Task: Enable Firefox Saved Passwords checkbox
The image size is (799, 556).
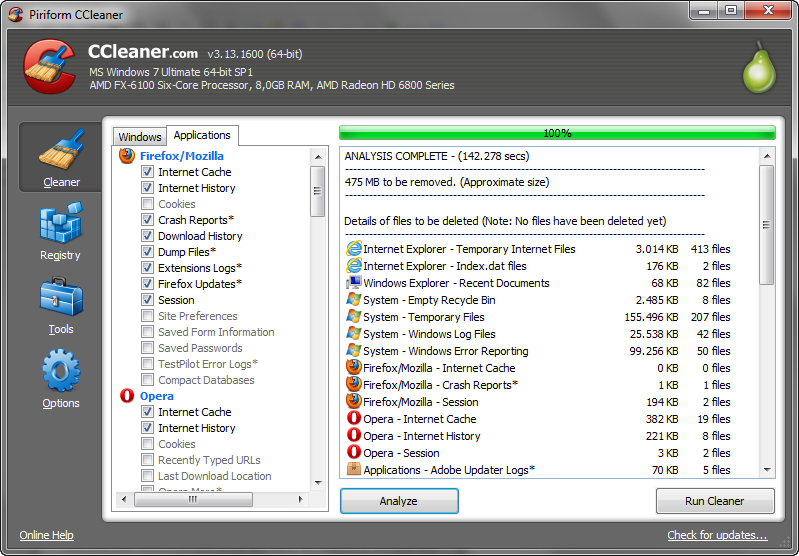Action: coord(147,348)
